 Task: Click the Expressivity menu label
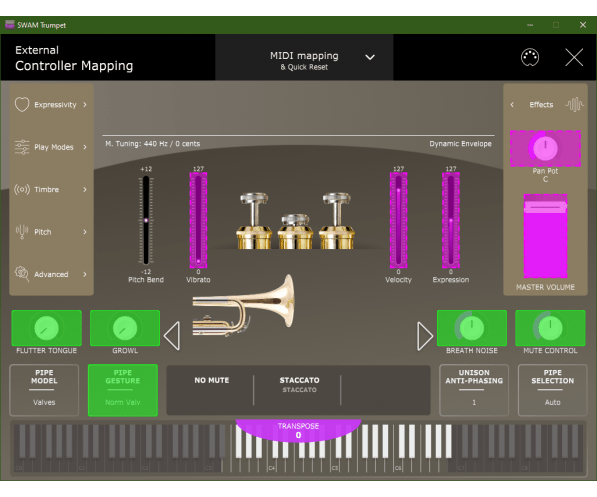[x=55, y=105]
